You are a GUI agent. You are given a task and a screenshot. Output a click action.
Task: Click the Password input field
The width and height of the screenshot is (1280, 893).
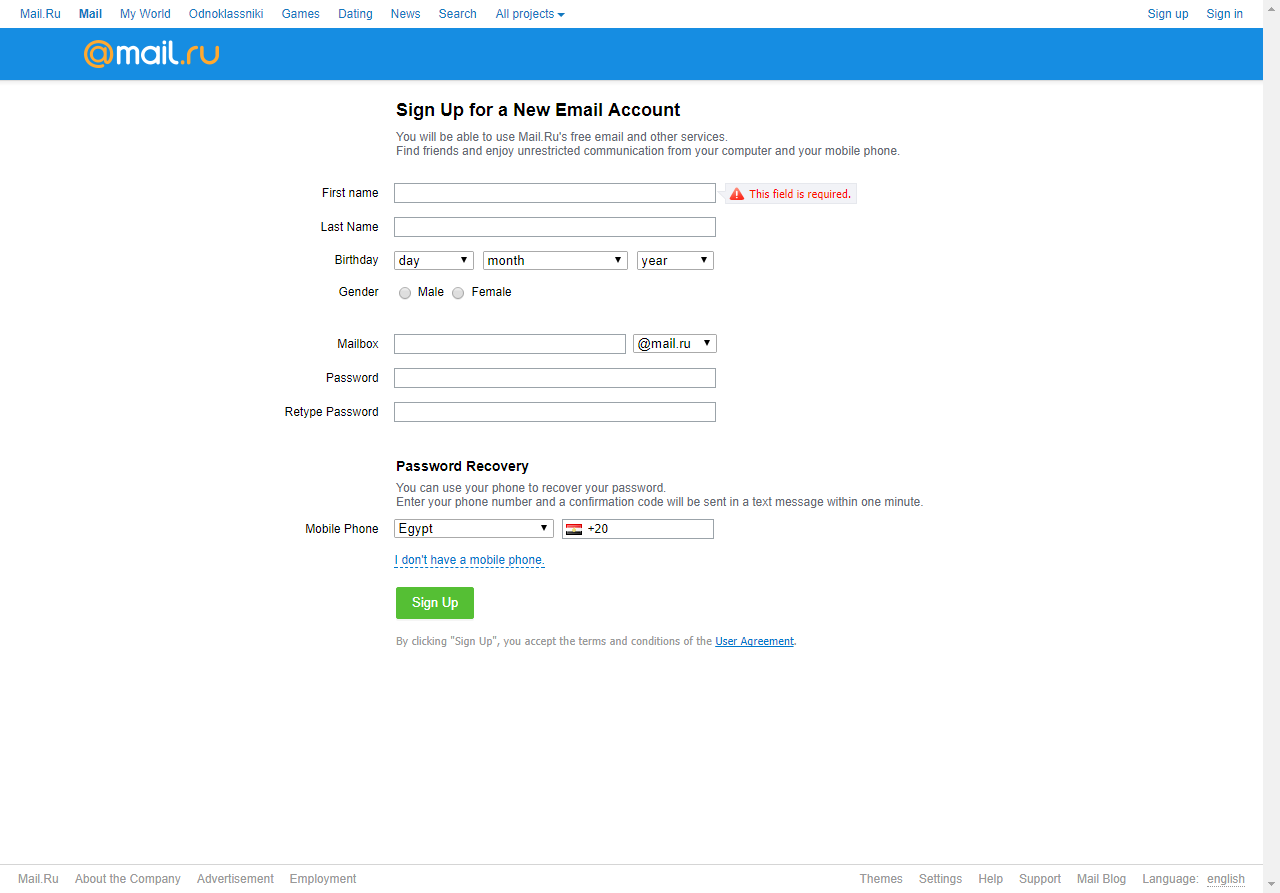coord(555,378)
